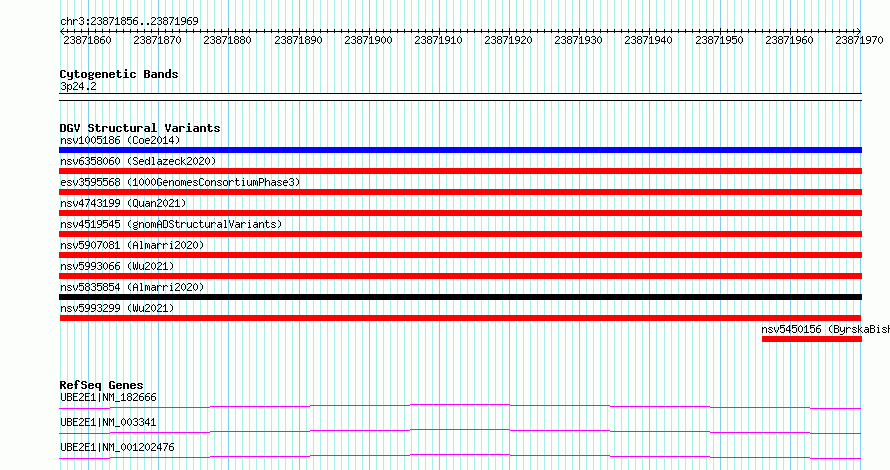
Task: Select the nsv6358060 (Sedlazeck2020) label
Action: pos(138,161)
